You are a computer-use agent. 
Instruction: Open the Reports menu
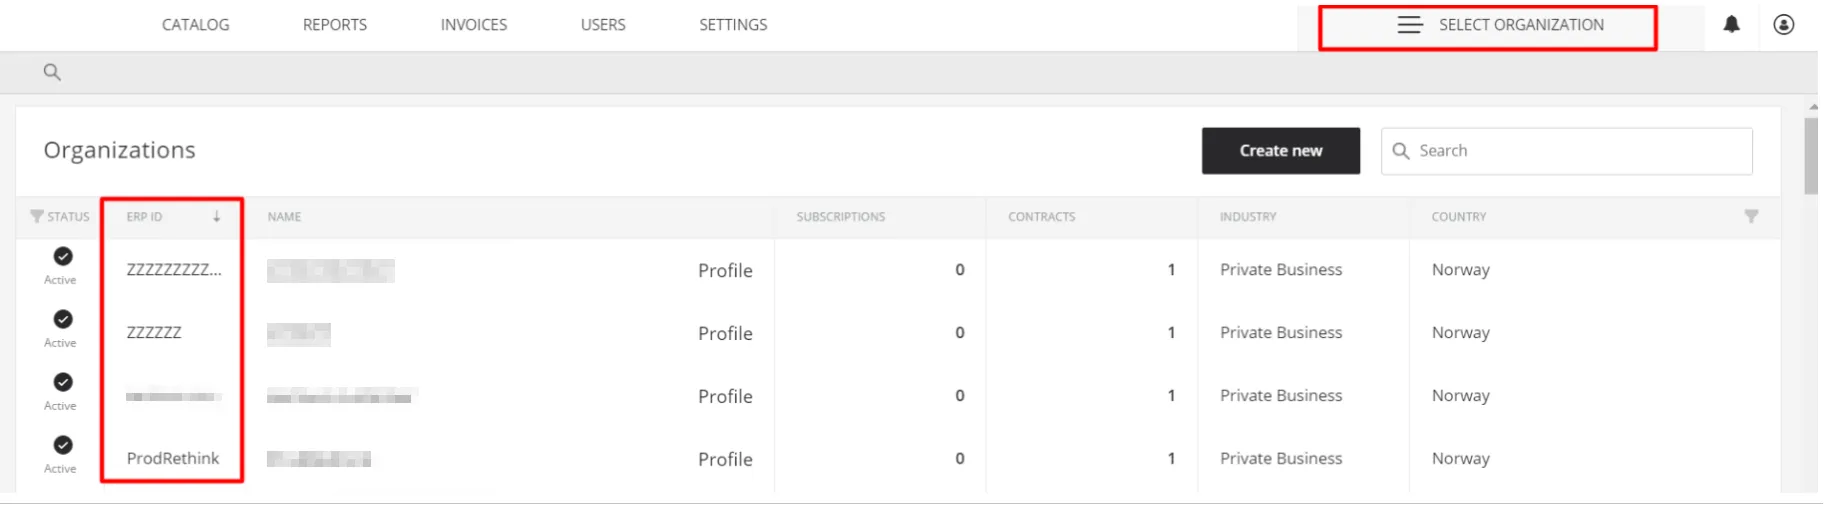[335, 25]
